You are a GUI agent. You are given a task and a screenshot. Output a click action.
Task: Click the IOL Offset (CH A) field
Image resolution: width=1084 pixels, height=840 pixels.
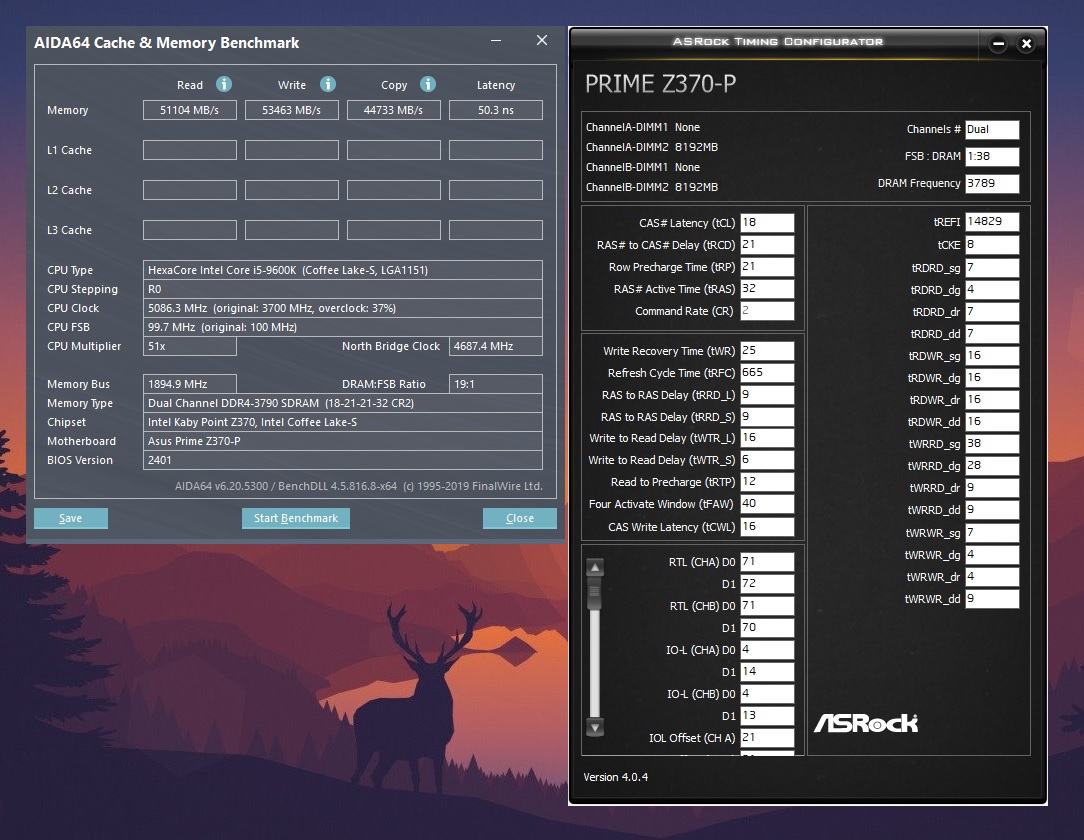pyautogui.click(x=767, y=738)
